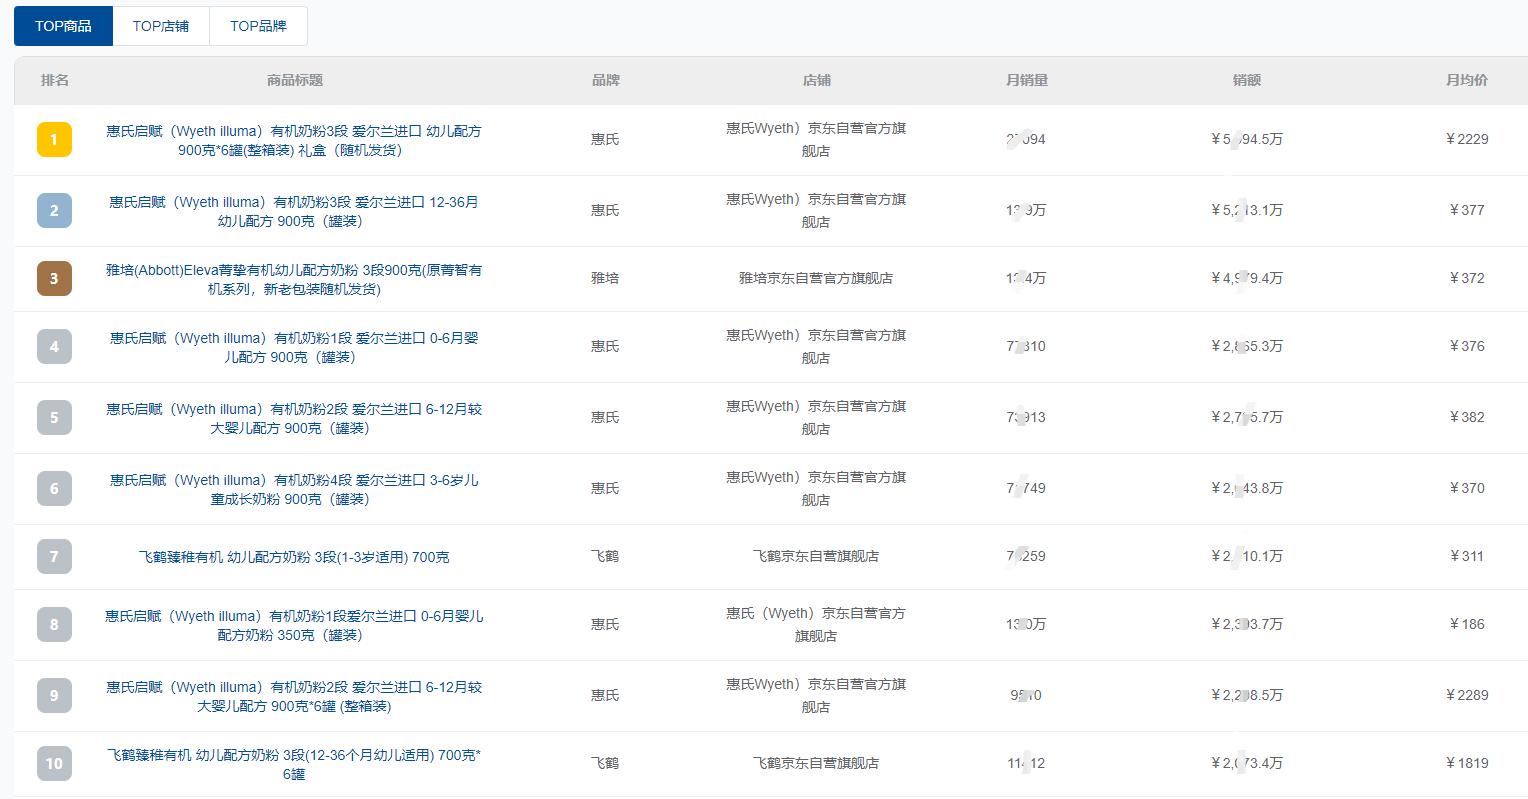This screenshot has height=799, width=1528.
Task: Click the 惠氏 brand name in row 2
Action: pyautogui.click(x=604, y=210)
